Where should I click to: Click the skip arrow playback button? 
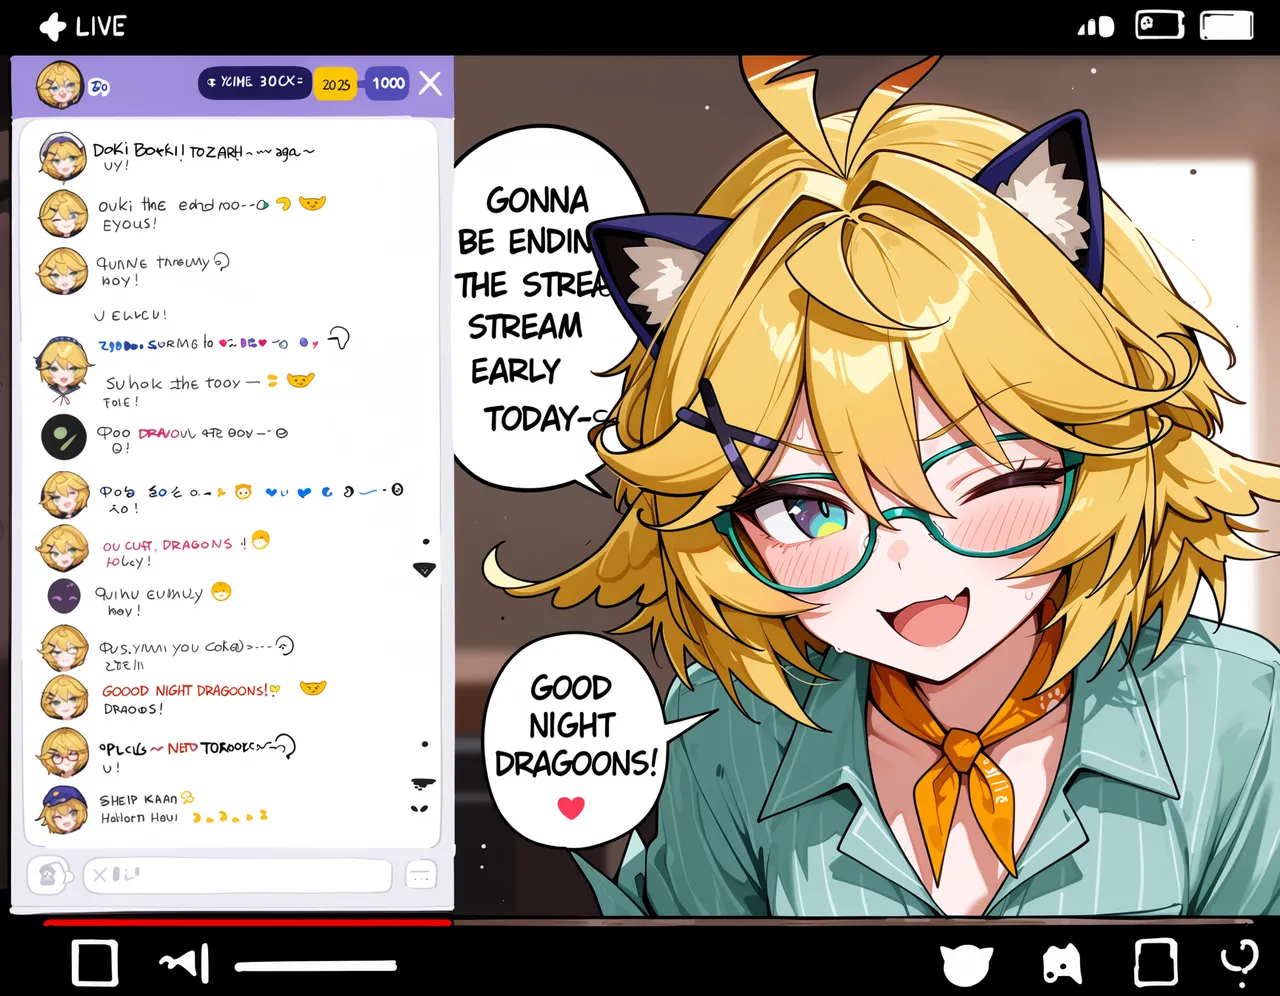tap(186, 963)
